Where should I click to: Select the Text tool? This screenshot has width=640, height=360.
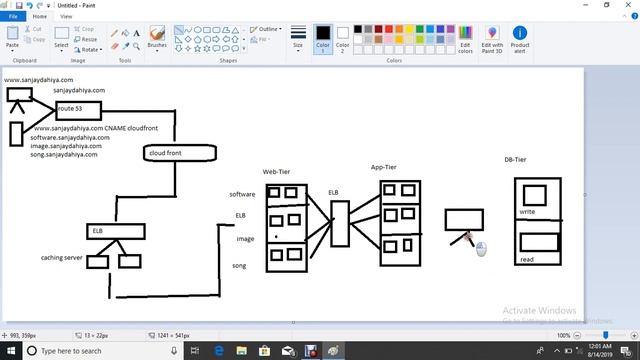click(x=136, y=33)
